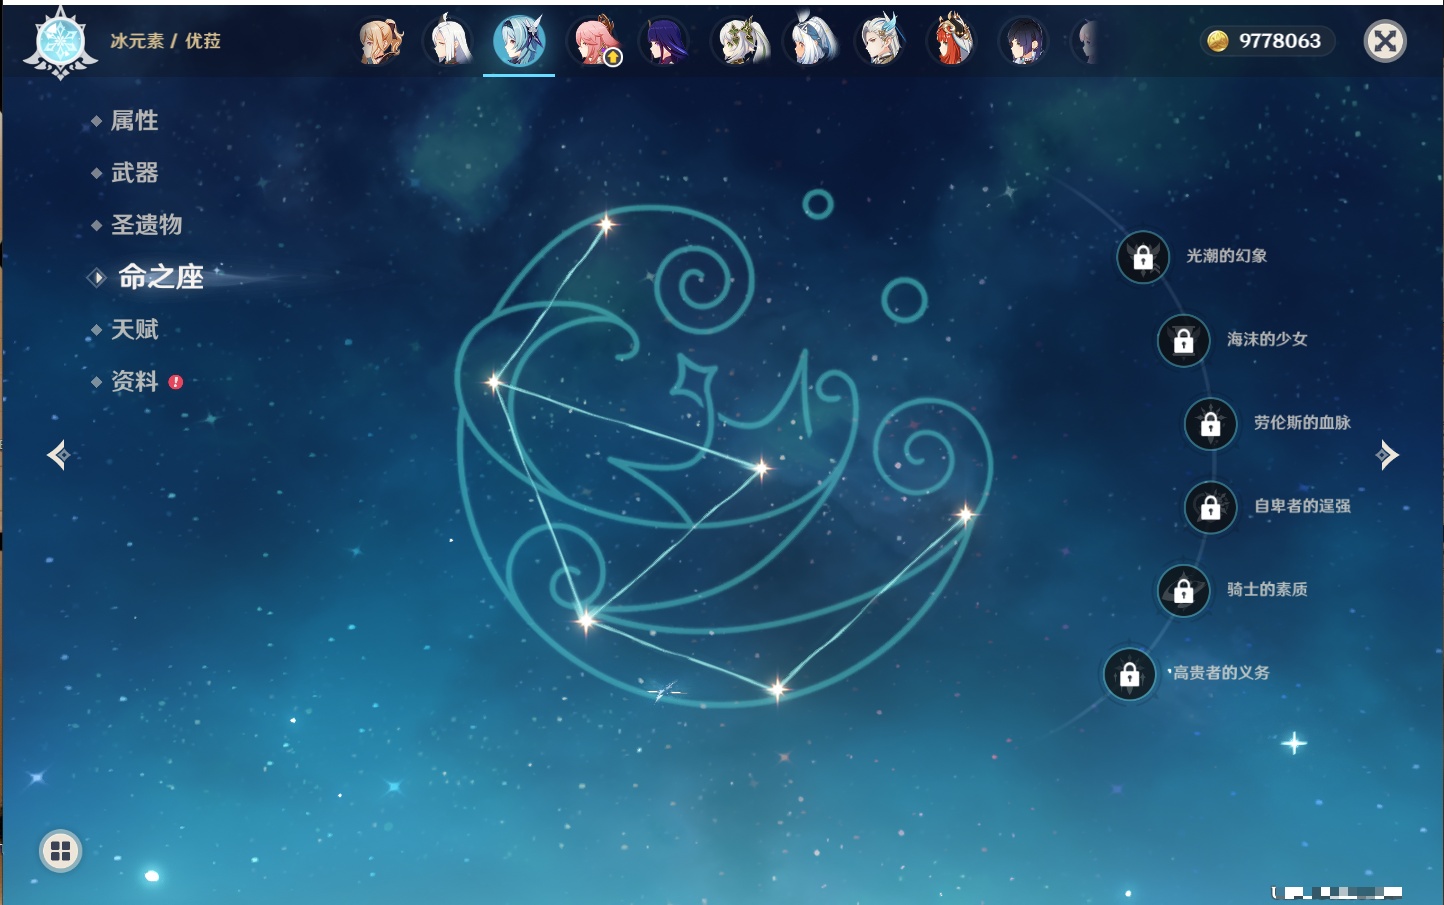Image resolution: width=1444 pixels, height=905 pixels.
Task: Click the 高贵者的义务 constellation label
Action: click(x=1221, y=673)
